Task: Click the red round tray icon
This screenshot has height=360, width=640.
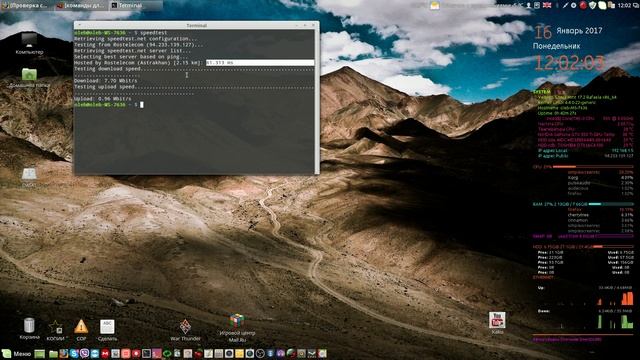Action: (583, 5)
